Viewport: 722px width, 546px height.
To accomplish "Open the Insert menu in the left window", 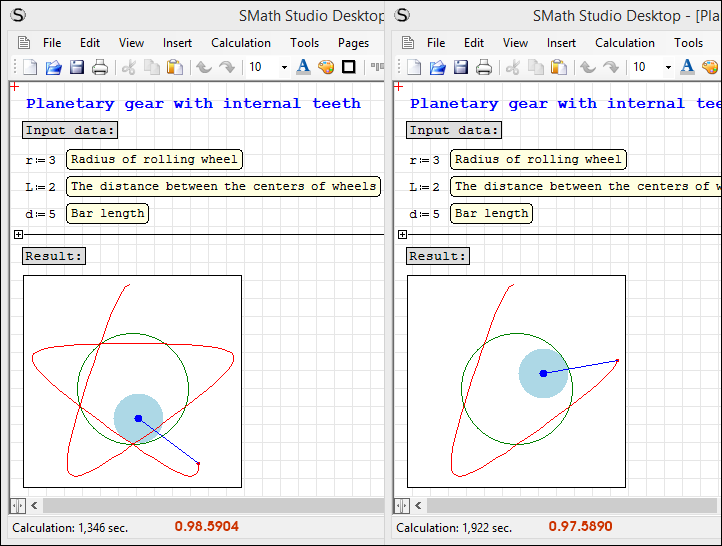I will (x=177, y=43).
